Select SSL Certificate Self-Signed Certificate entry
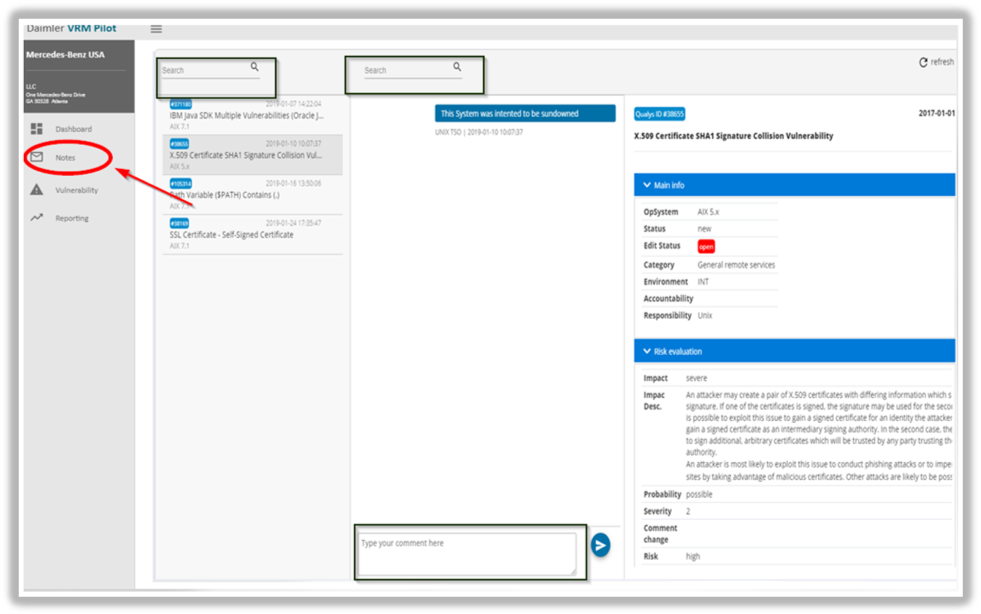 coord(232,235)
